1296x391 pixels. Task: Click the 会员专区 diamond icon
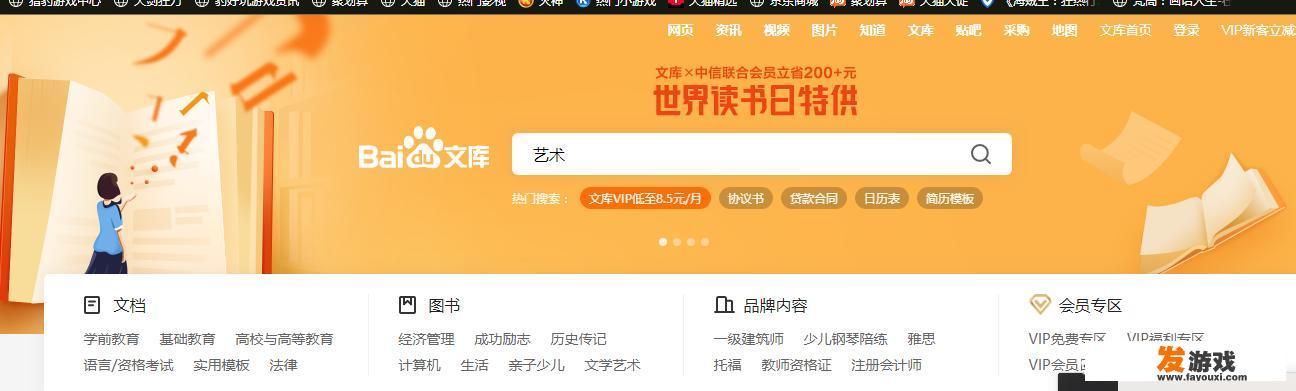pos(1040,305)
